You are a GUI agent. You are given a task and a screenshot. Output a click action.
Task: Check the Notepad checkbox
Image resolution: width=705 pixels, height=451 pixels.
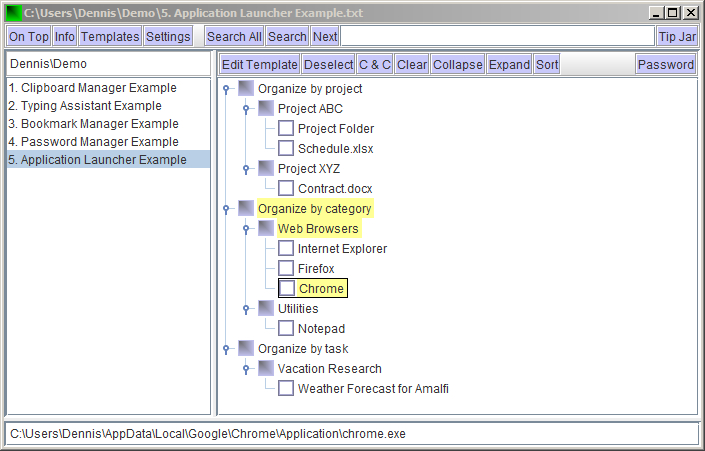pos(286,328)
